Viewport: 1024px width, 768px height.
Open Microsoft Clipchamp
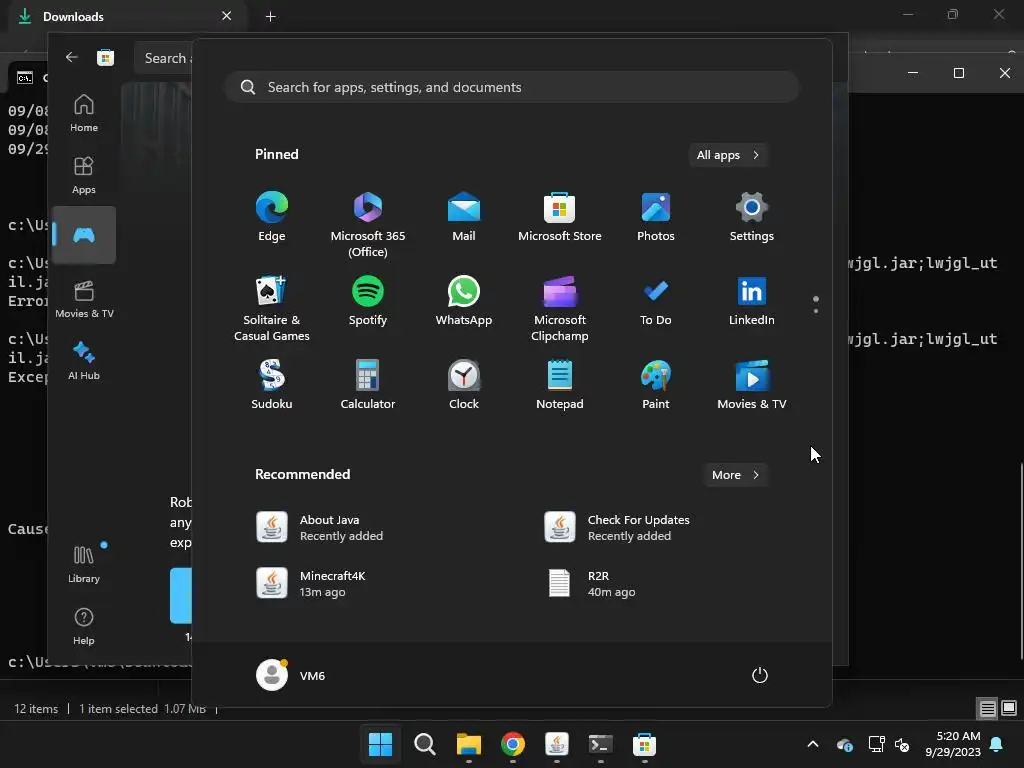pyautogui.click(x=560, y=309)
